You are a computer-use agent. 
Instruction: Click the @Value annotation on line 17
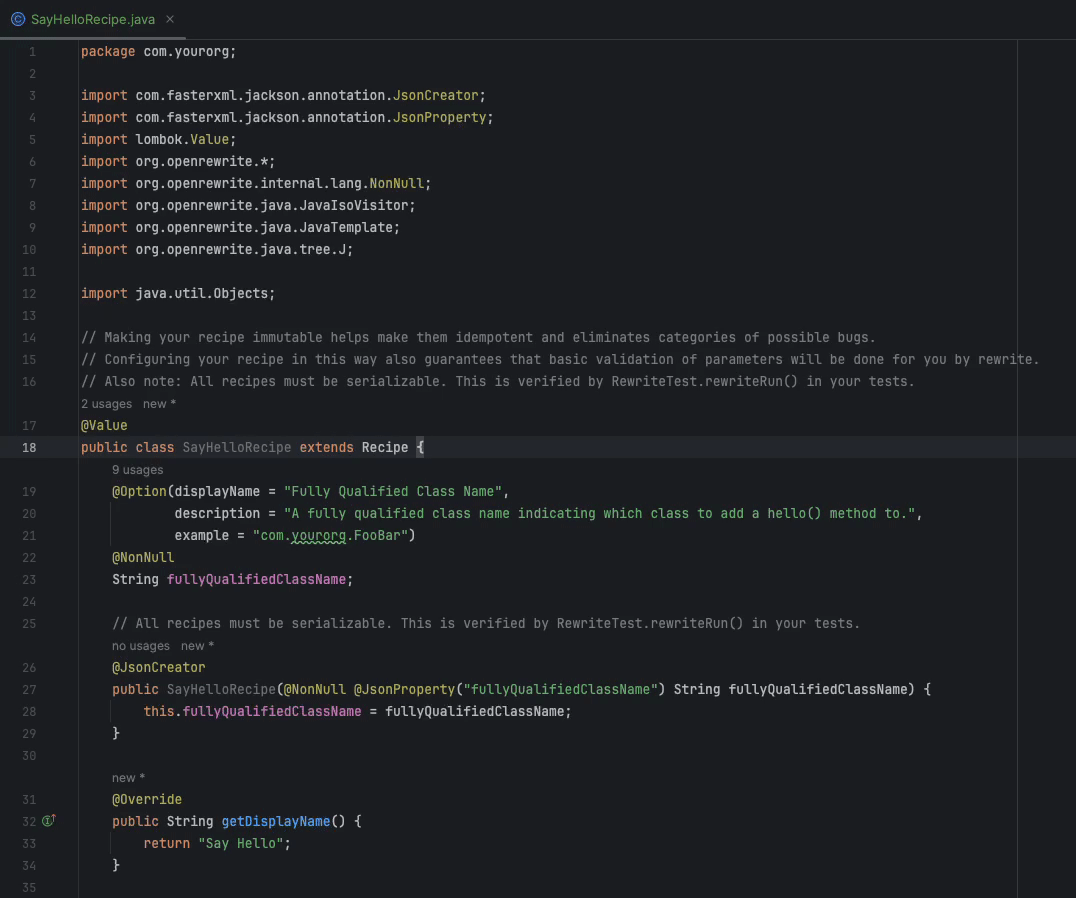tap(104, 425)
